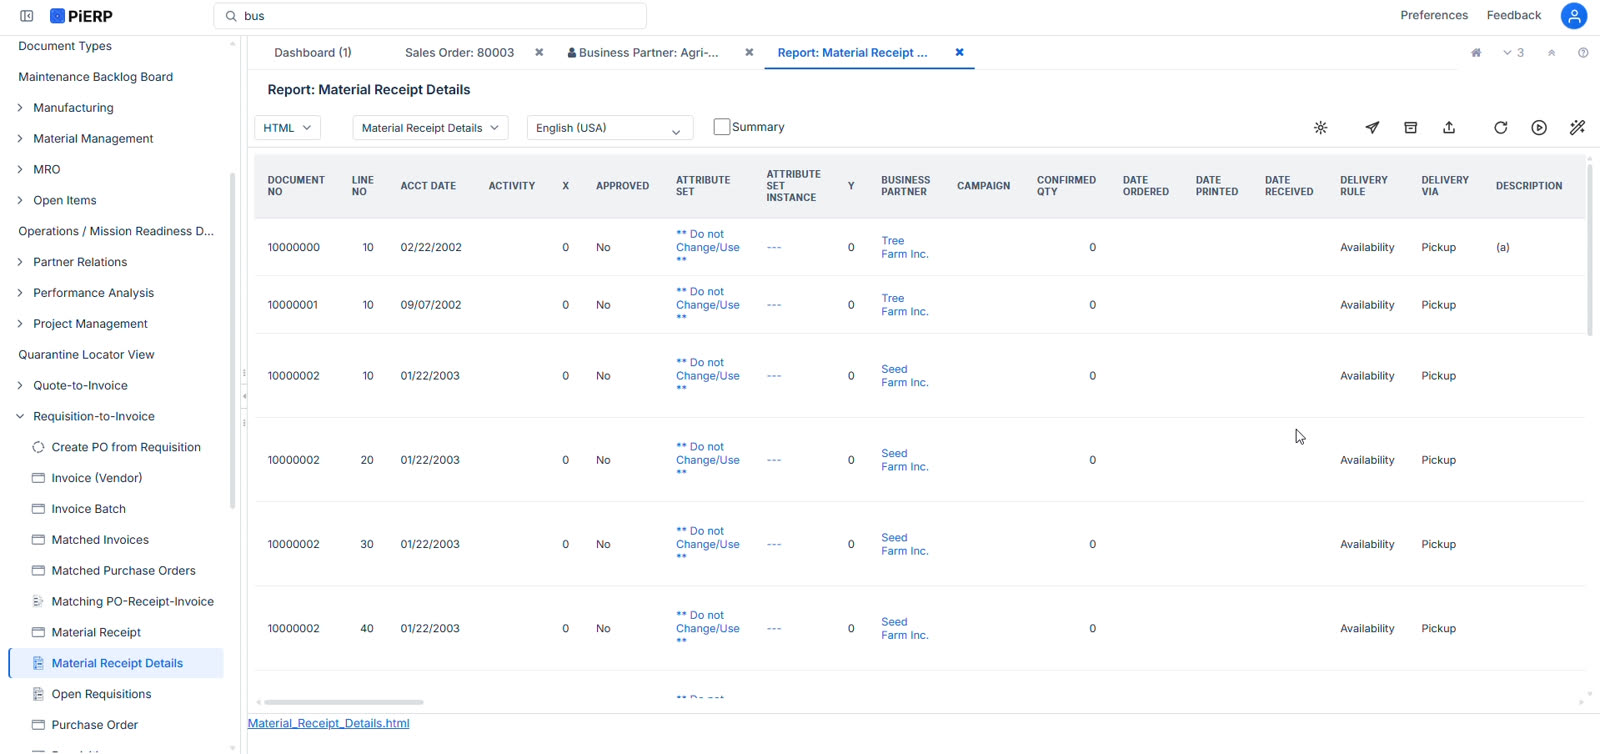Open the tab count dropdown showing 3
Viewport: 1600px width, 754px height.
1513,53
